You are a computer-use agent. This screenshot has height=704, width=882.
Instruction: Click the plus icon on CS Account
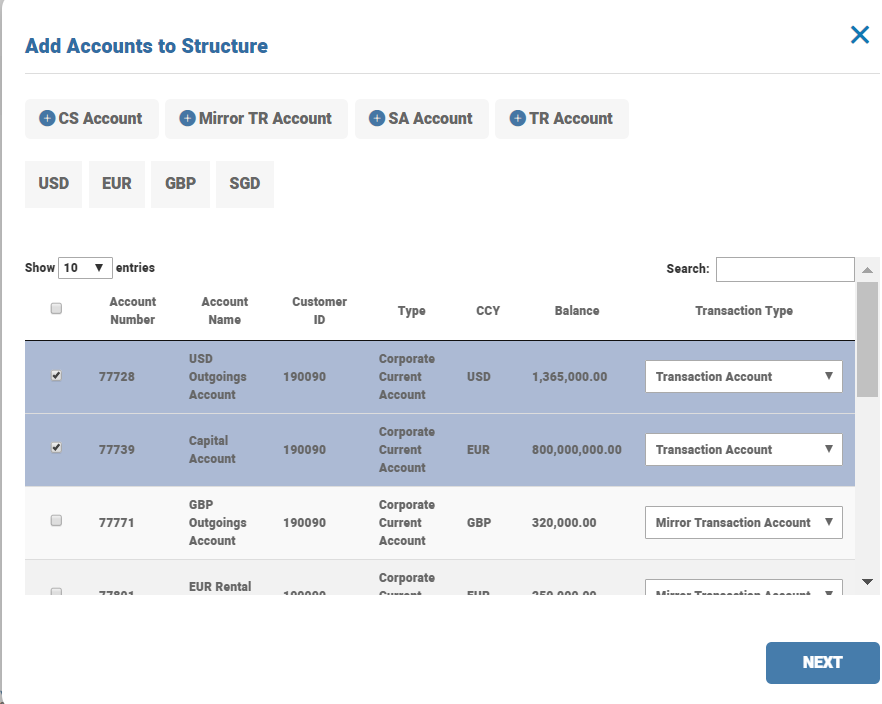point(47,118)
